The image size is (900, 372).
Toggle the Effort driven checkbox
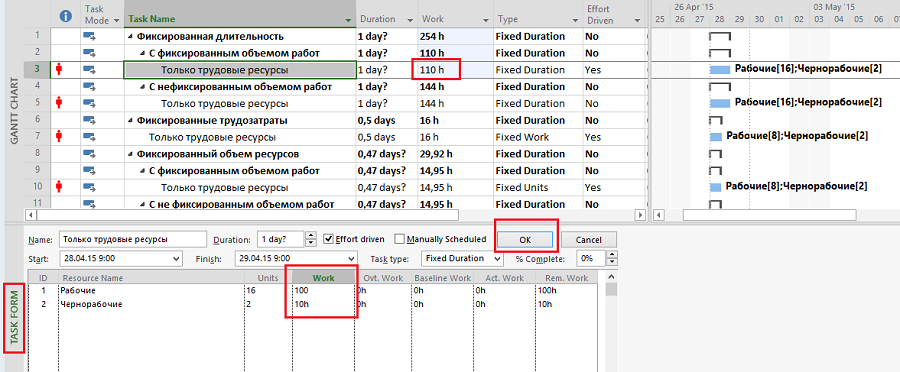point(328,239)
